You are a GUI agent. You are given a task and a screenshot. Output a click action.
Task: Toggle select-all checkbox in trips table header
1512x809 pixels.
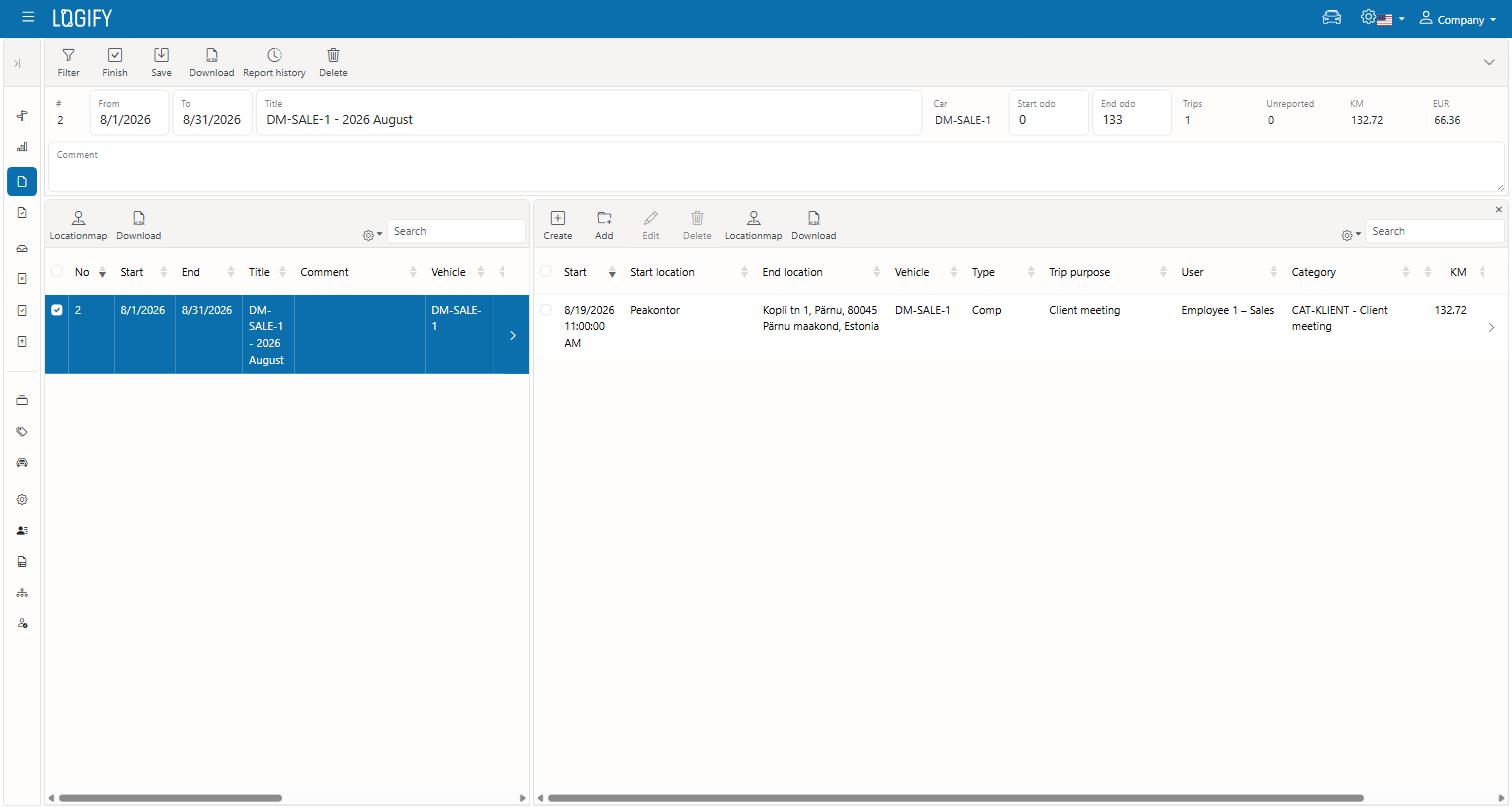pyautogui.click(x=546, y=272)
